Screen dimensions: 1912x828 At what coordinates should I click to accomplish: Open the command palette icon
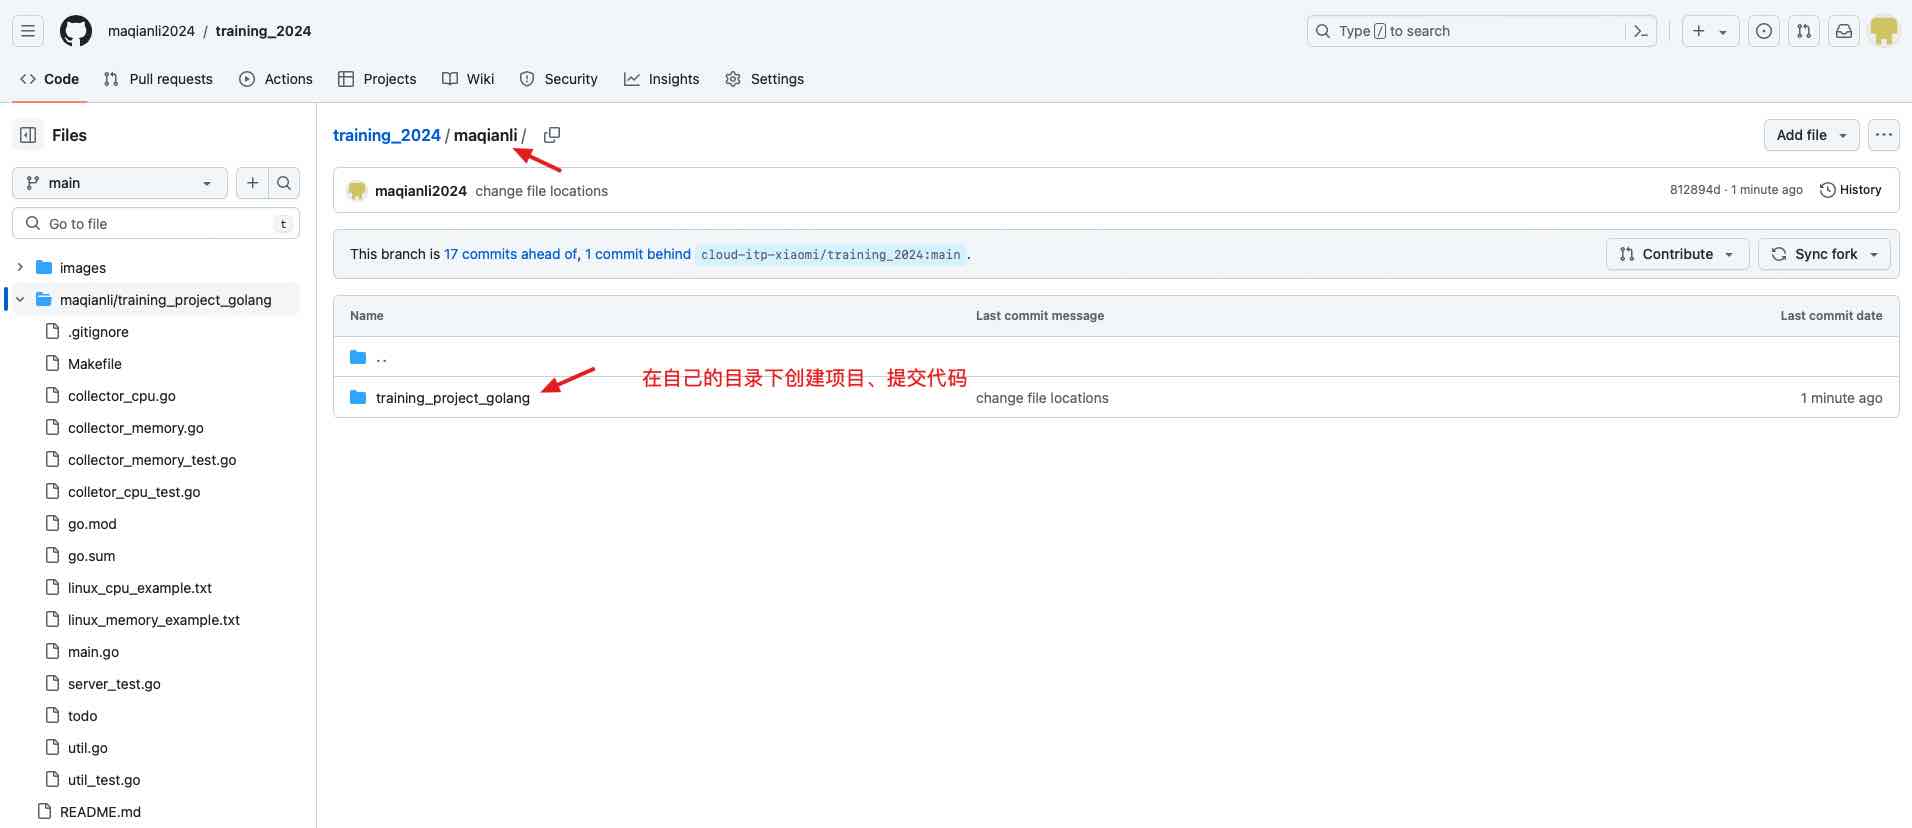pyautogui.click(x=1640, y=31)
